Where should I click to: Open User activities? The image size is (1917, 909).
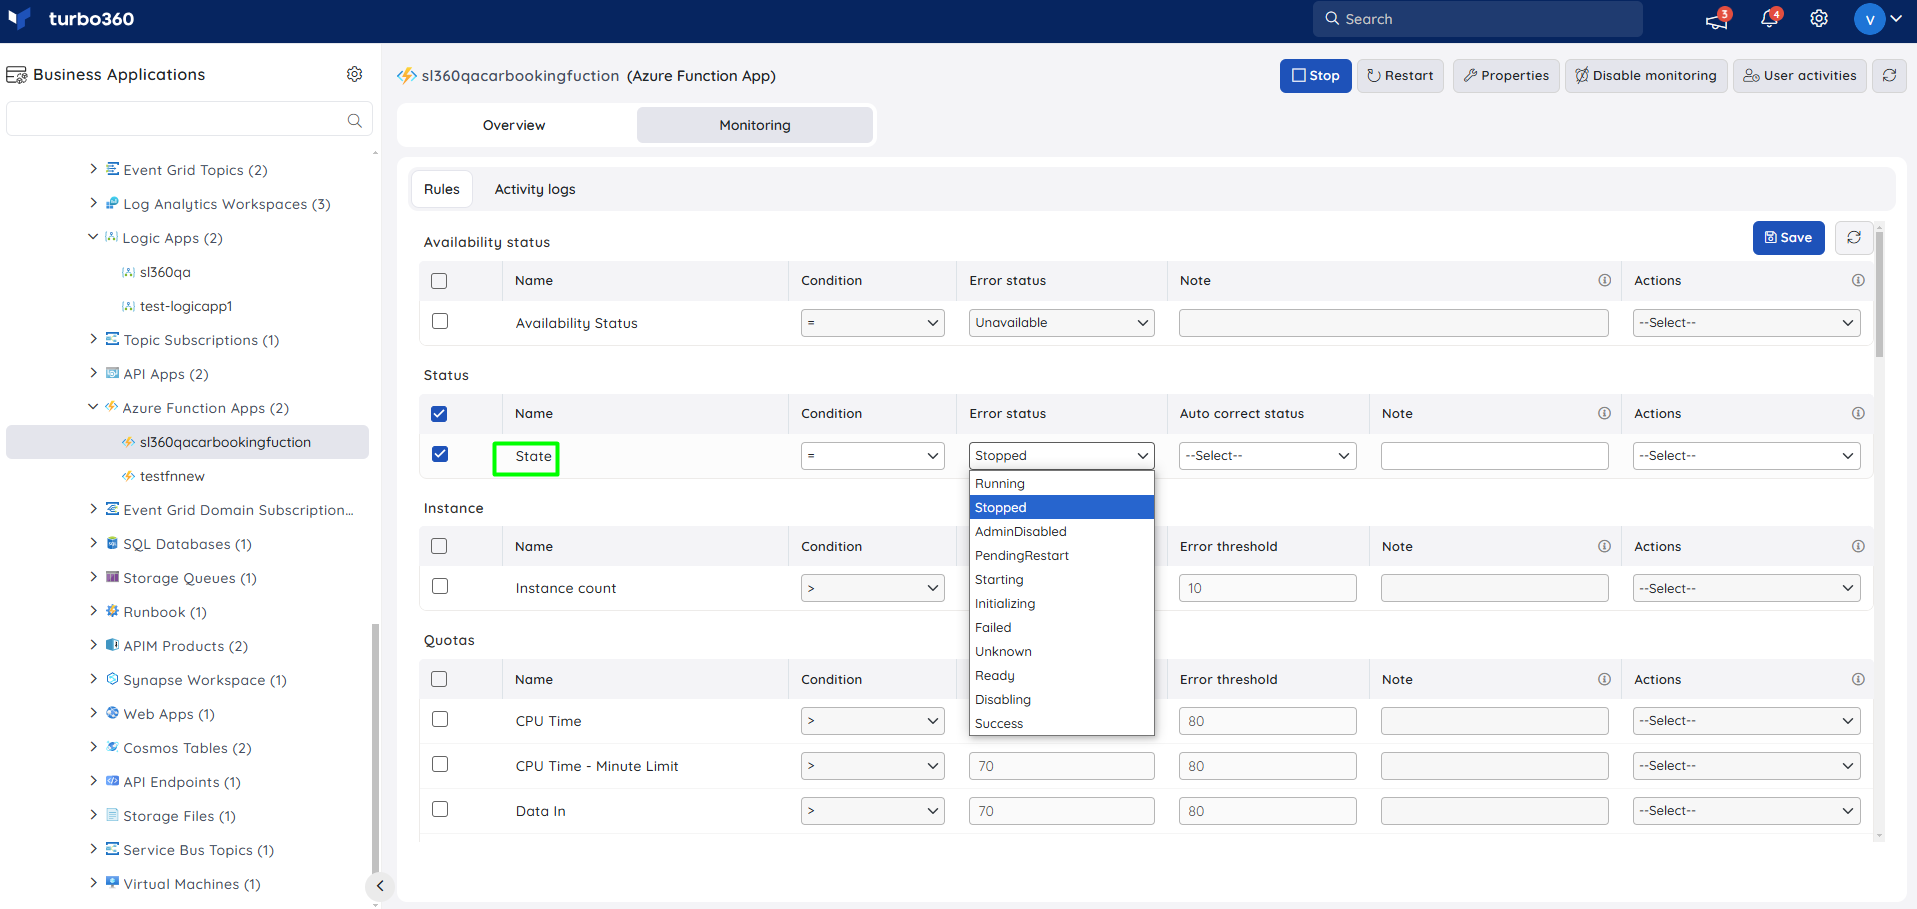tap(1800, 76)
